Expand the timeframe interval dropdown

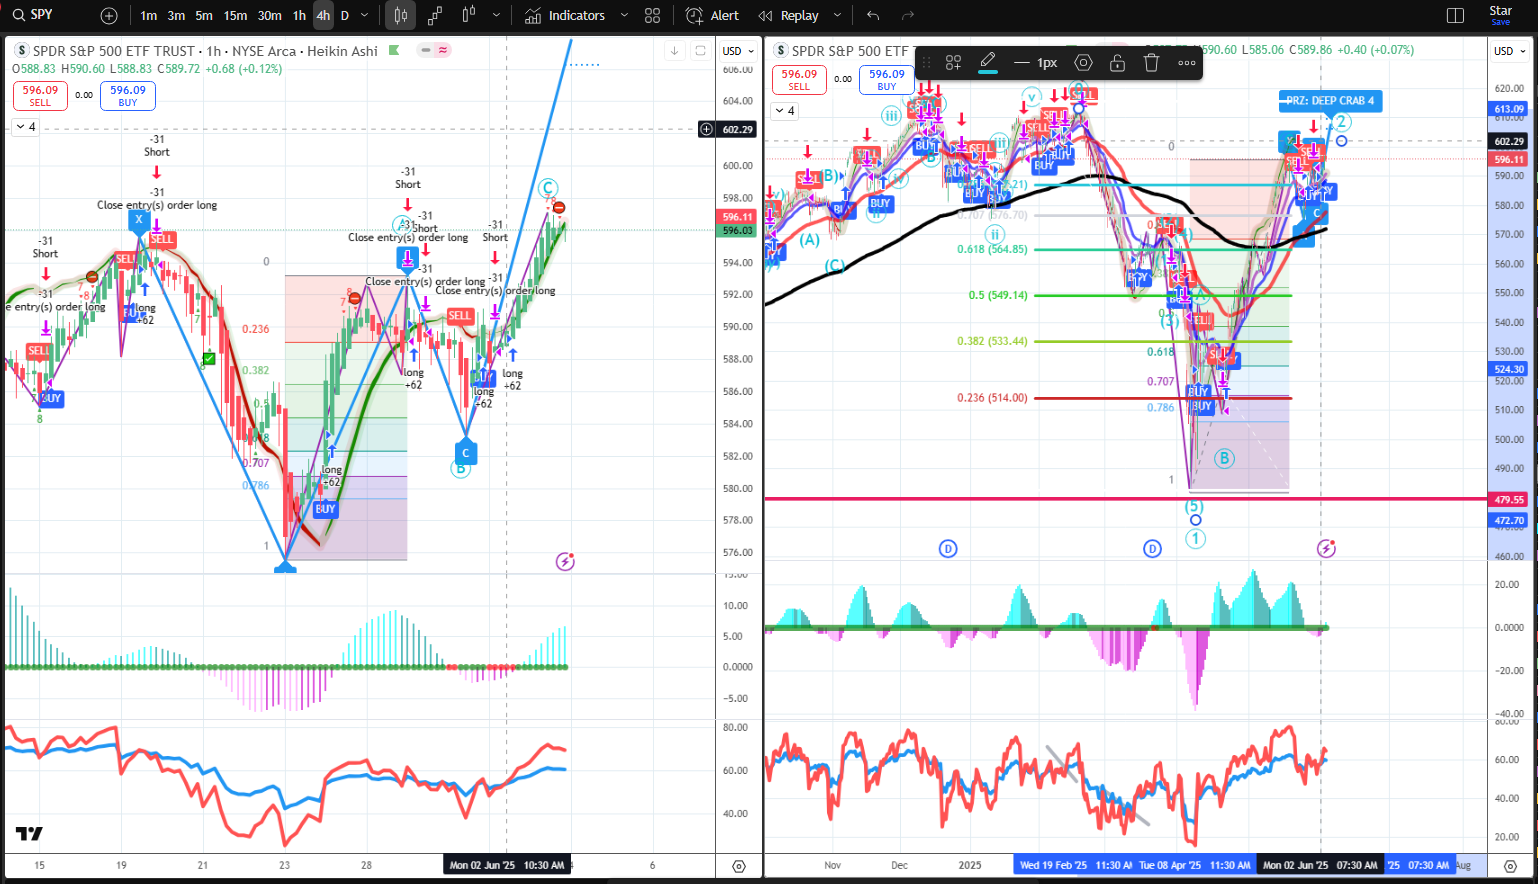tap(364, 16)
